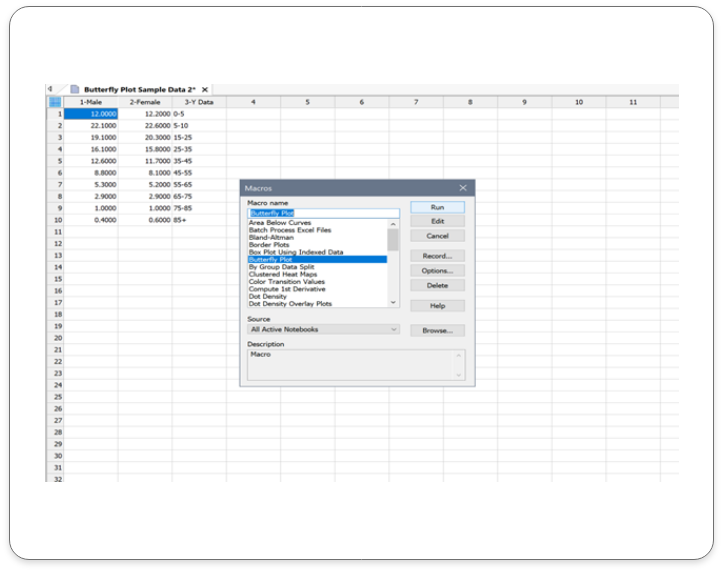The image size is (723, 572).
Task: Click the Edit macro button
Action: click(437, 221)
